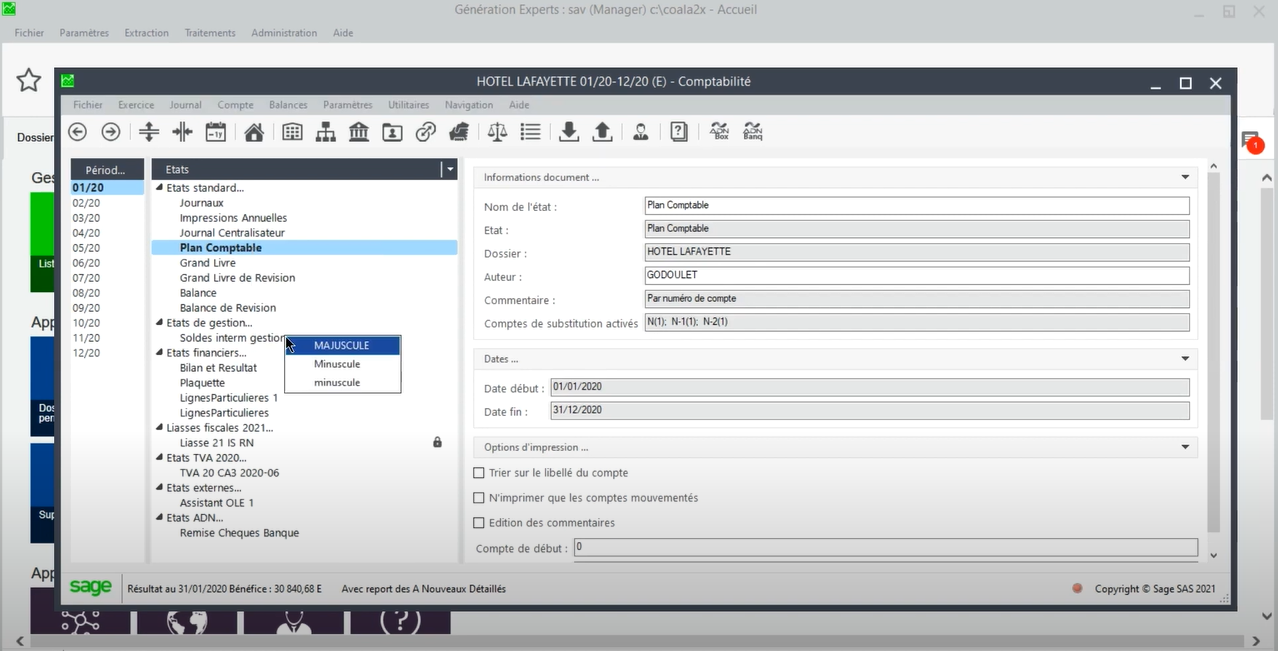Select Journal Centralisateur in tree
The image size is (1278, 651).
point(232,233)
